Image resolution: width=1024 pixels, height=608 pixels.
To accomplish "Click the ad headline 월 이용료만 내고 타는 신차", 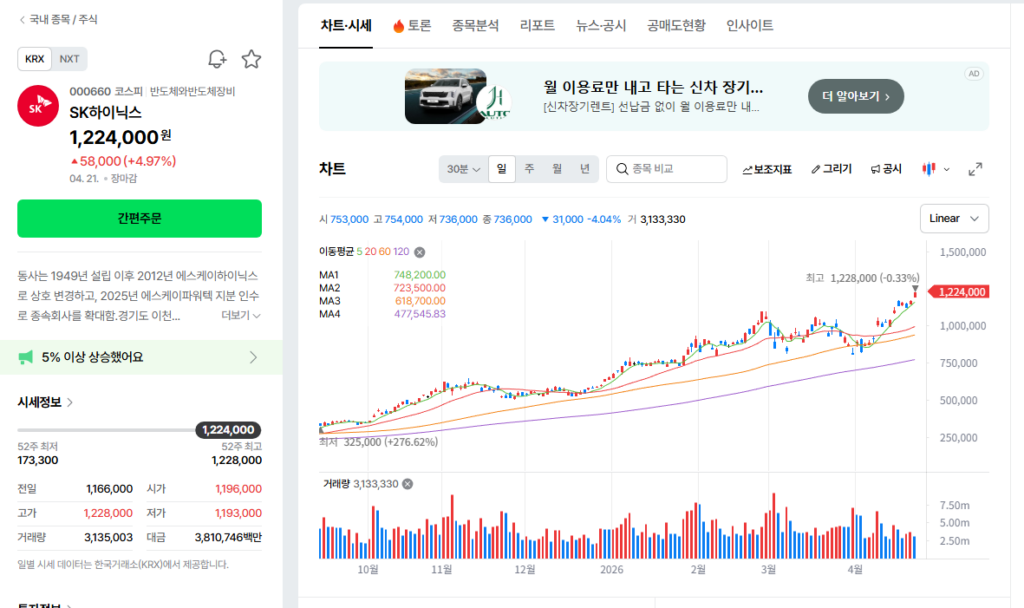I will click(x=652, y=88).
